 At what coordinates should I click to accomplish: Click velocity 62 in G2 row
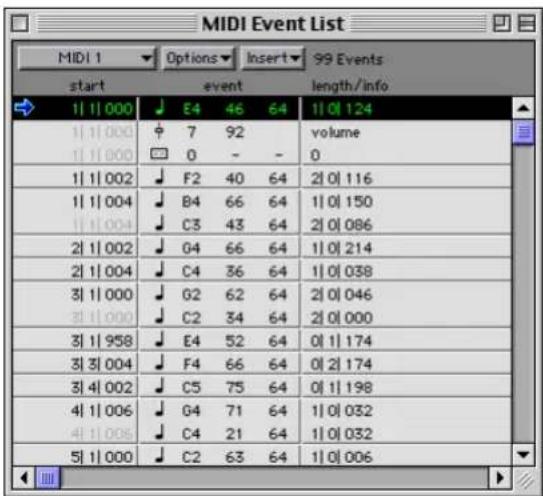pos(234,295)
